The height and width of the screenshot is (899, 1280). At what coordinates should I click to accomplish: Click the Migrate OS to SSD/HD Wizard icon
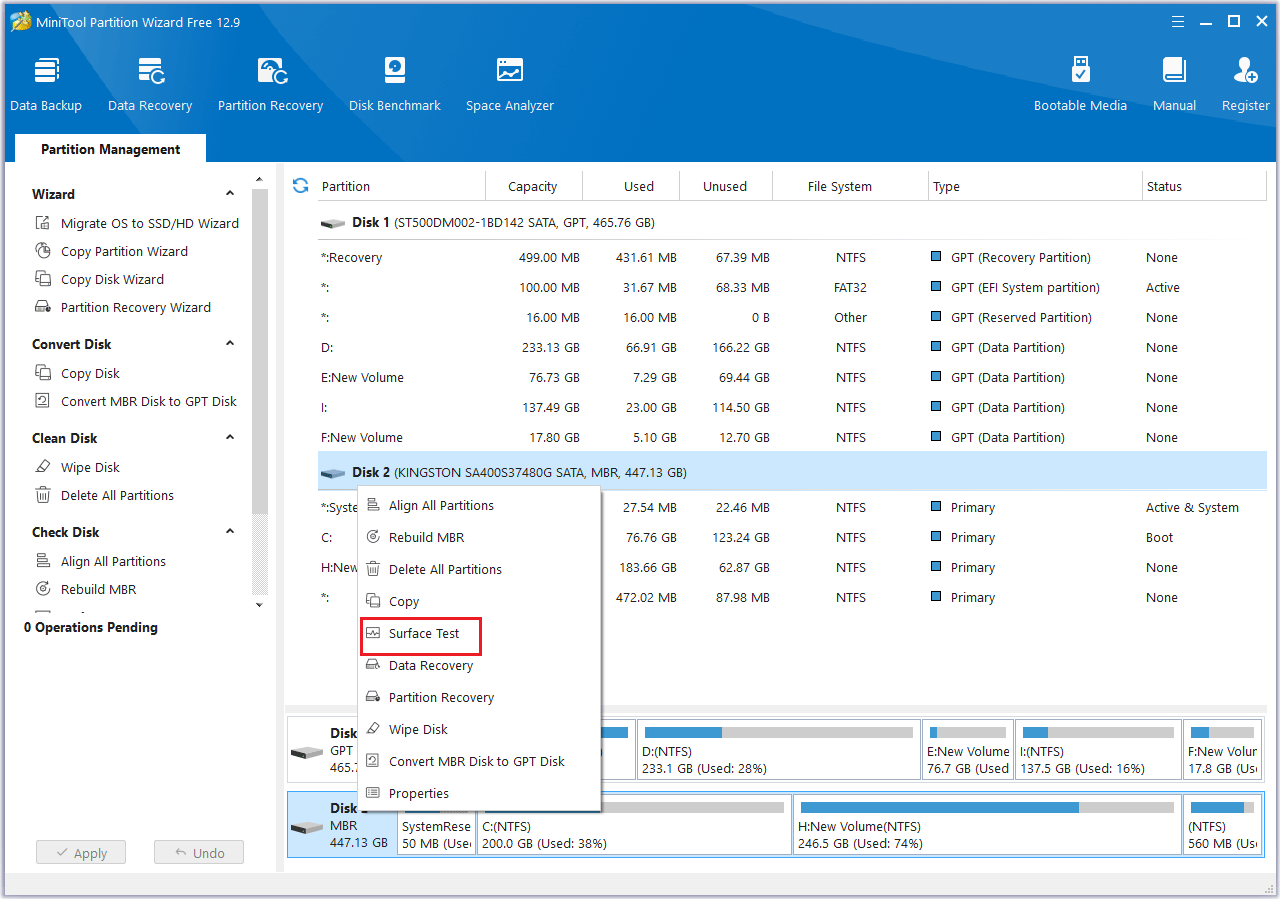tap(43, 223)
